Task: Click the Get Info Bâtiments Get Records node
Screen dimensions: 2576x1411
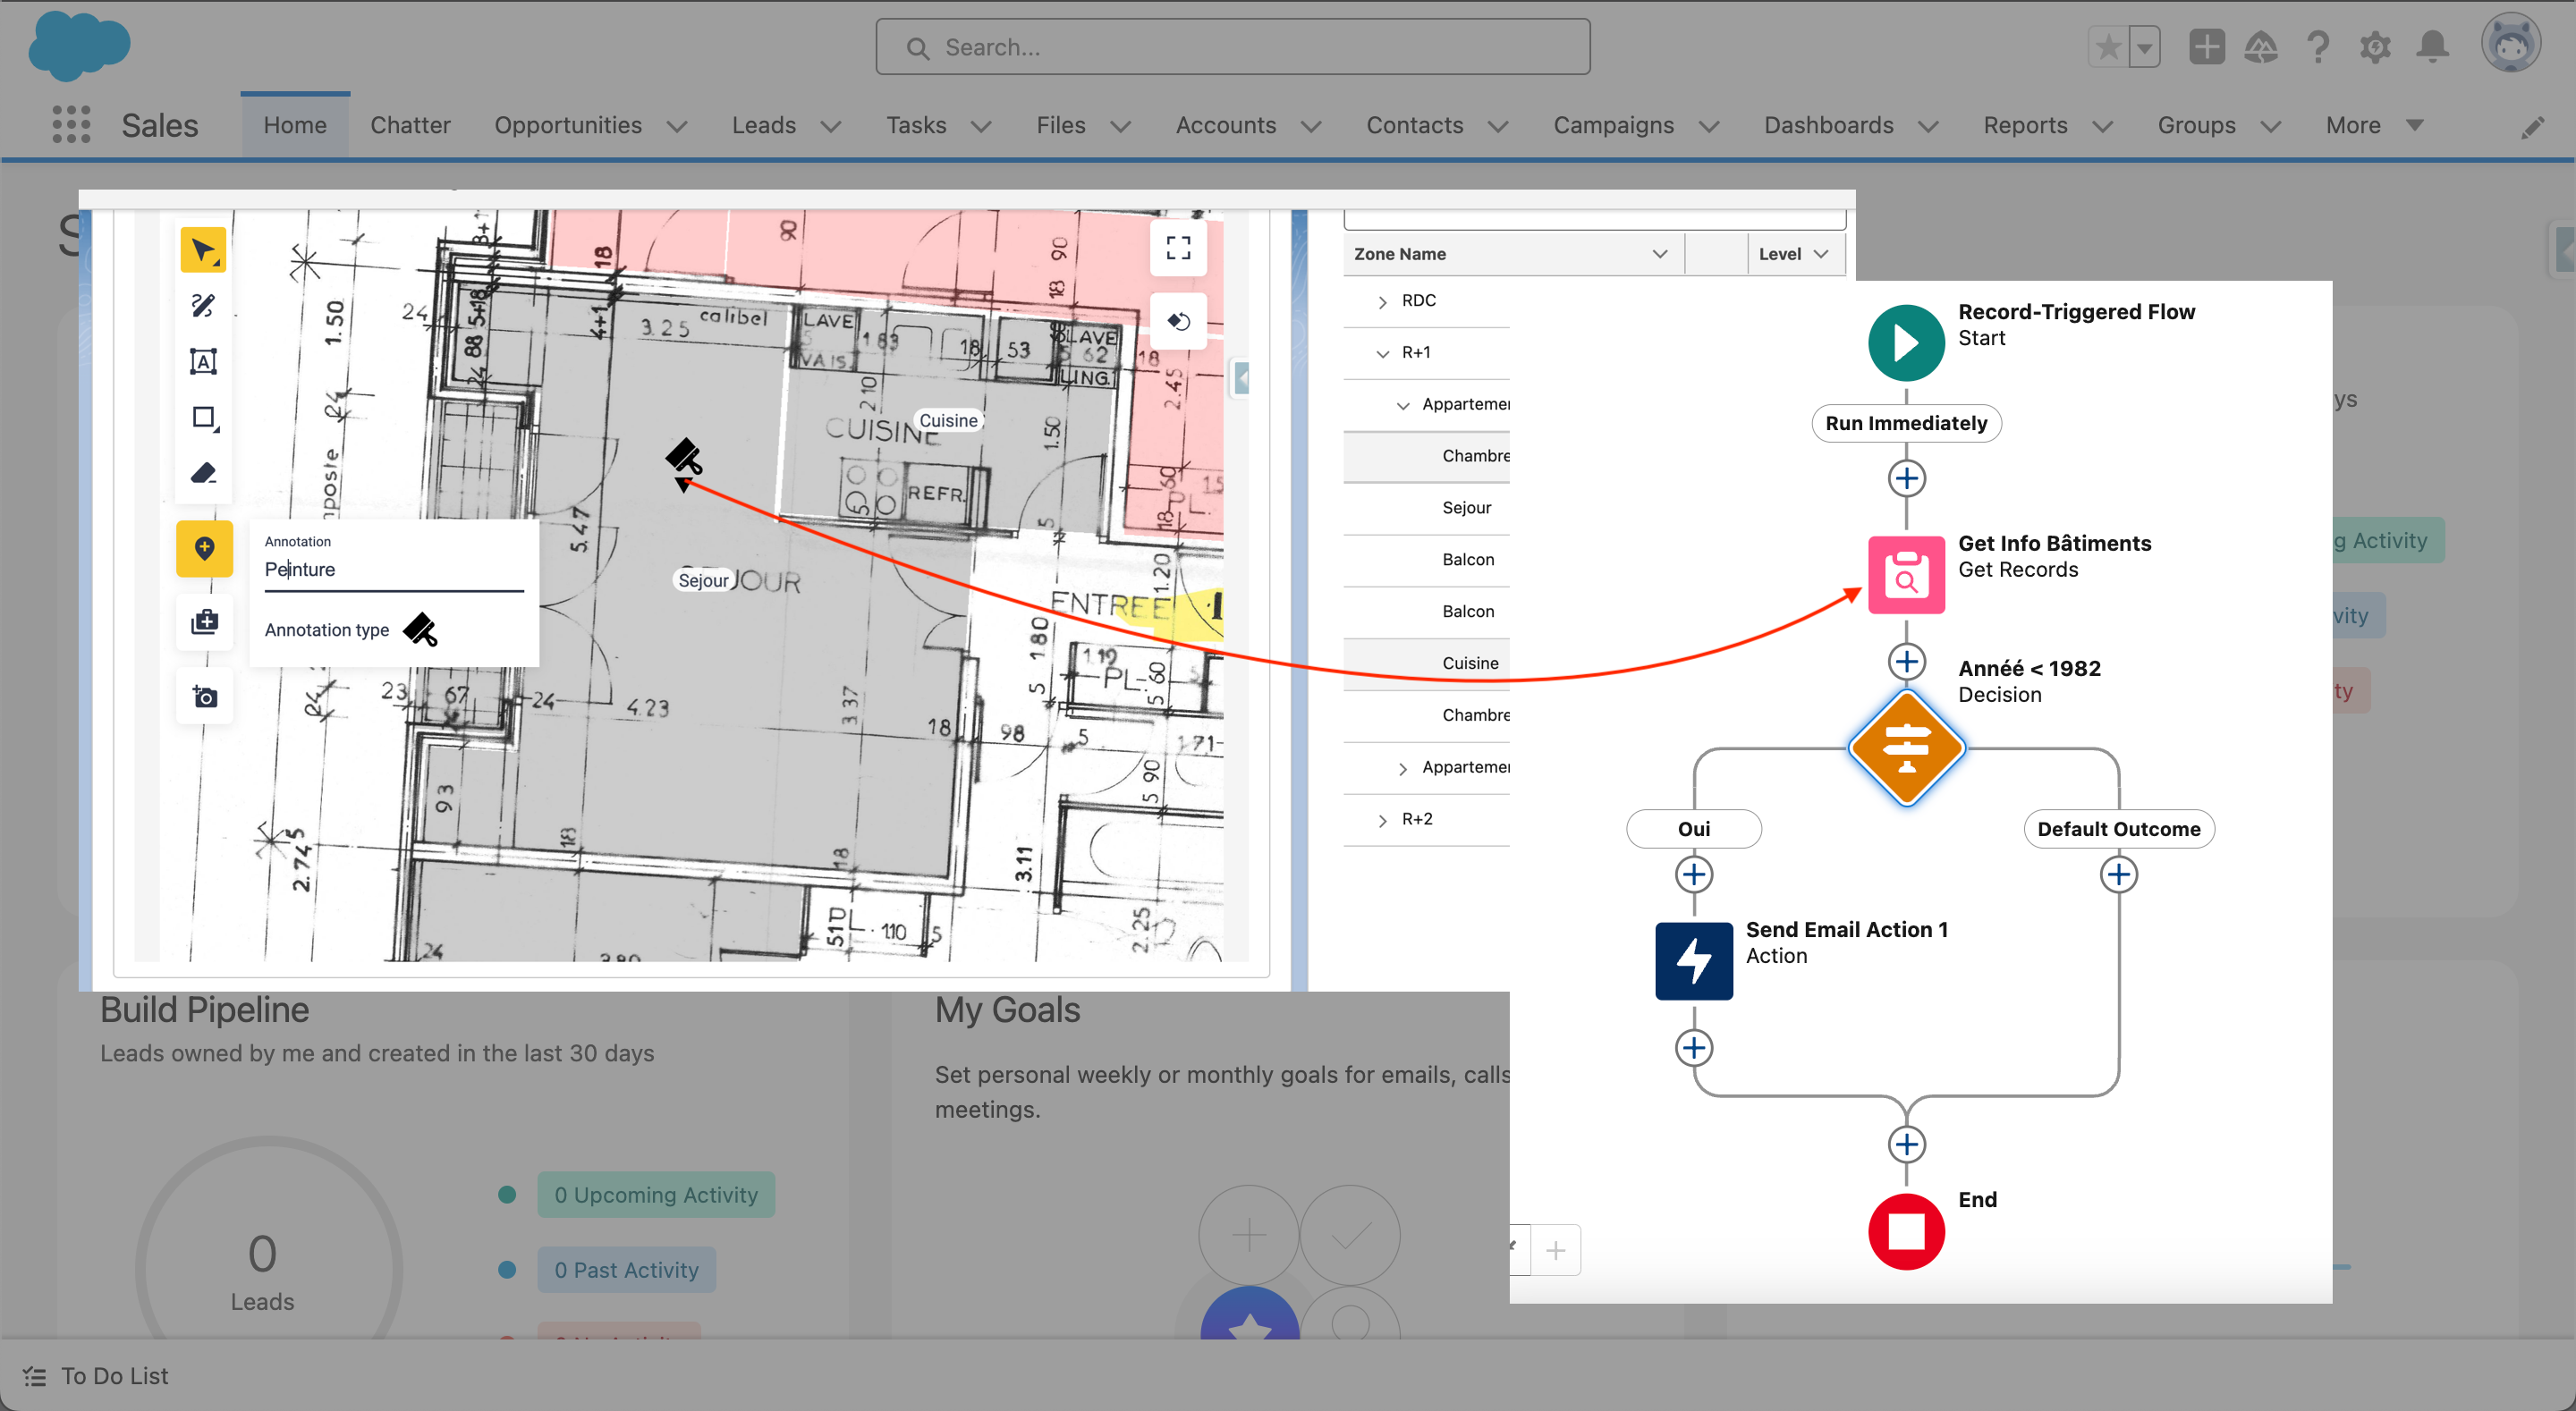Action: click(1905, 575)
